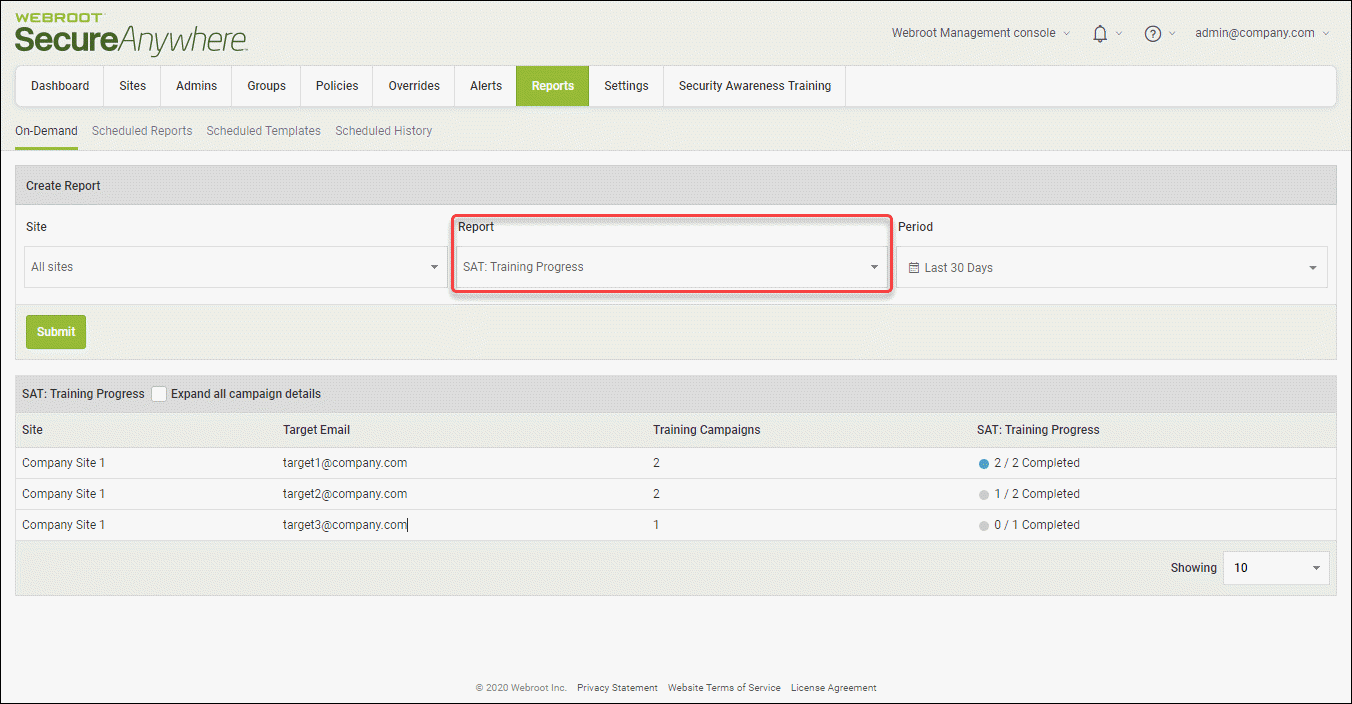Select the On-Demand sub-tab

[46, 131]
